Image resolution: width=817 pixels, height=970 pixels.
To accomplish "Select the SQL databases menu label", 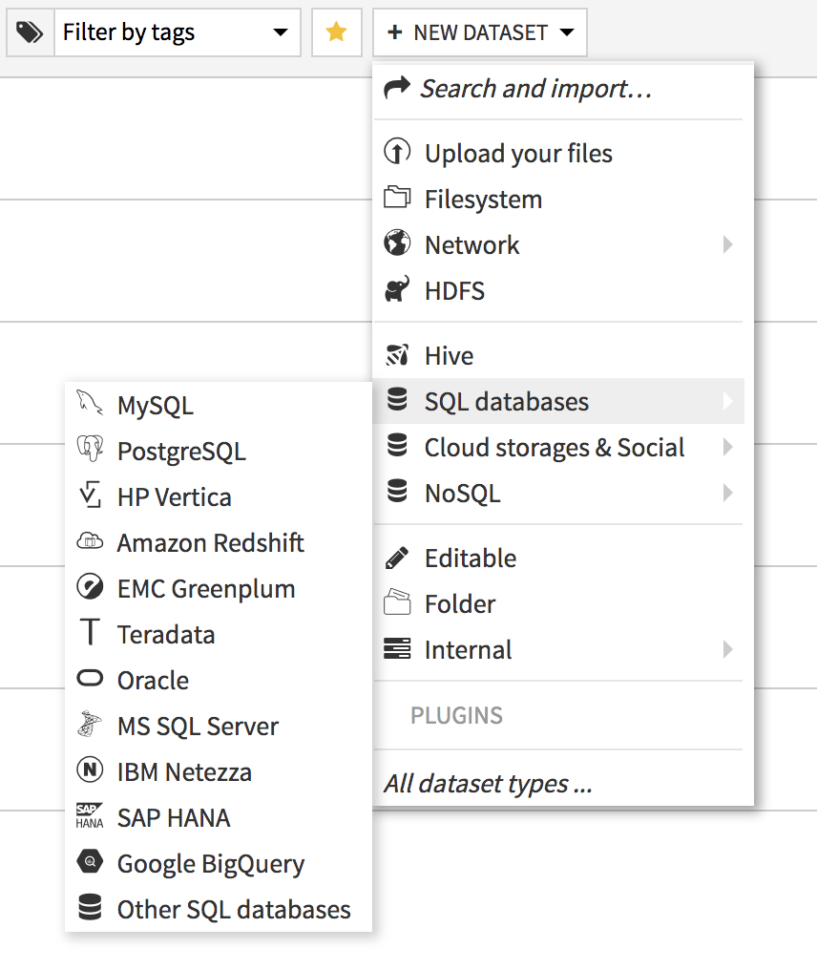I will (507, 402).
